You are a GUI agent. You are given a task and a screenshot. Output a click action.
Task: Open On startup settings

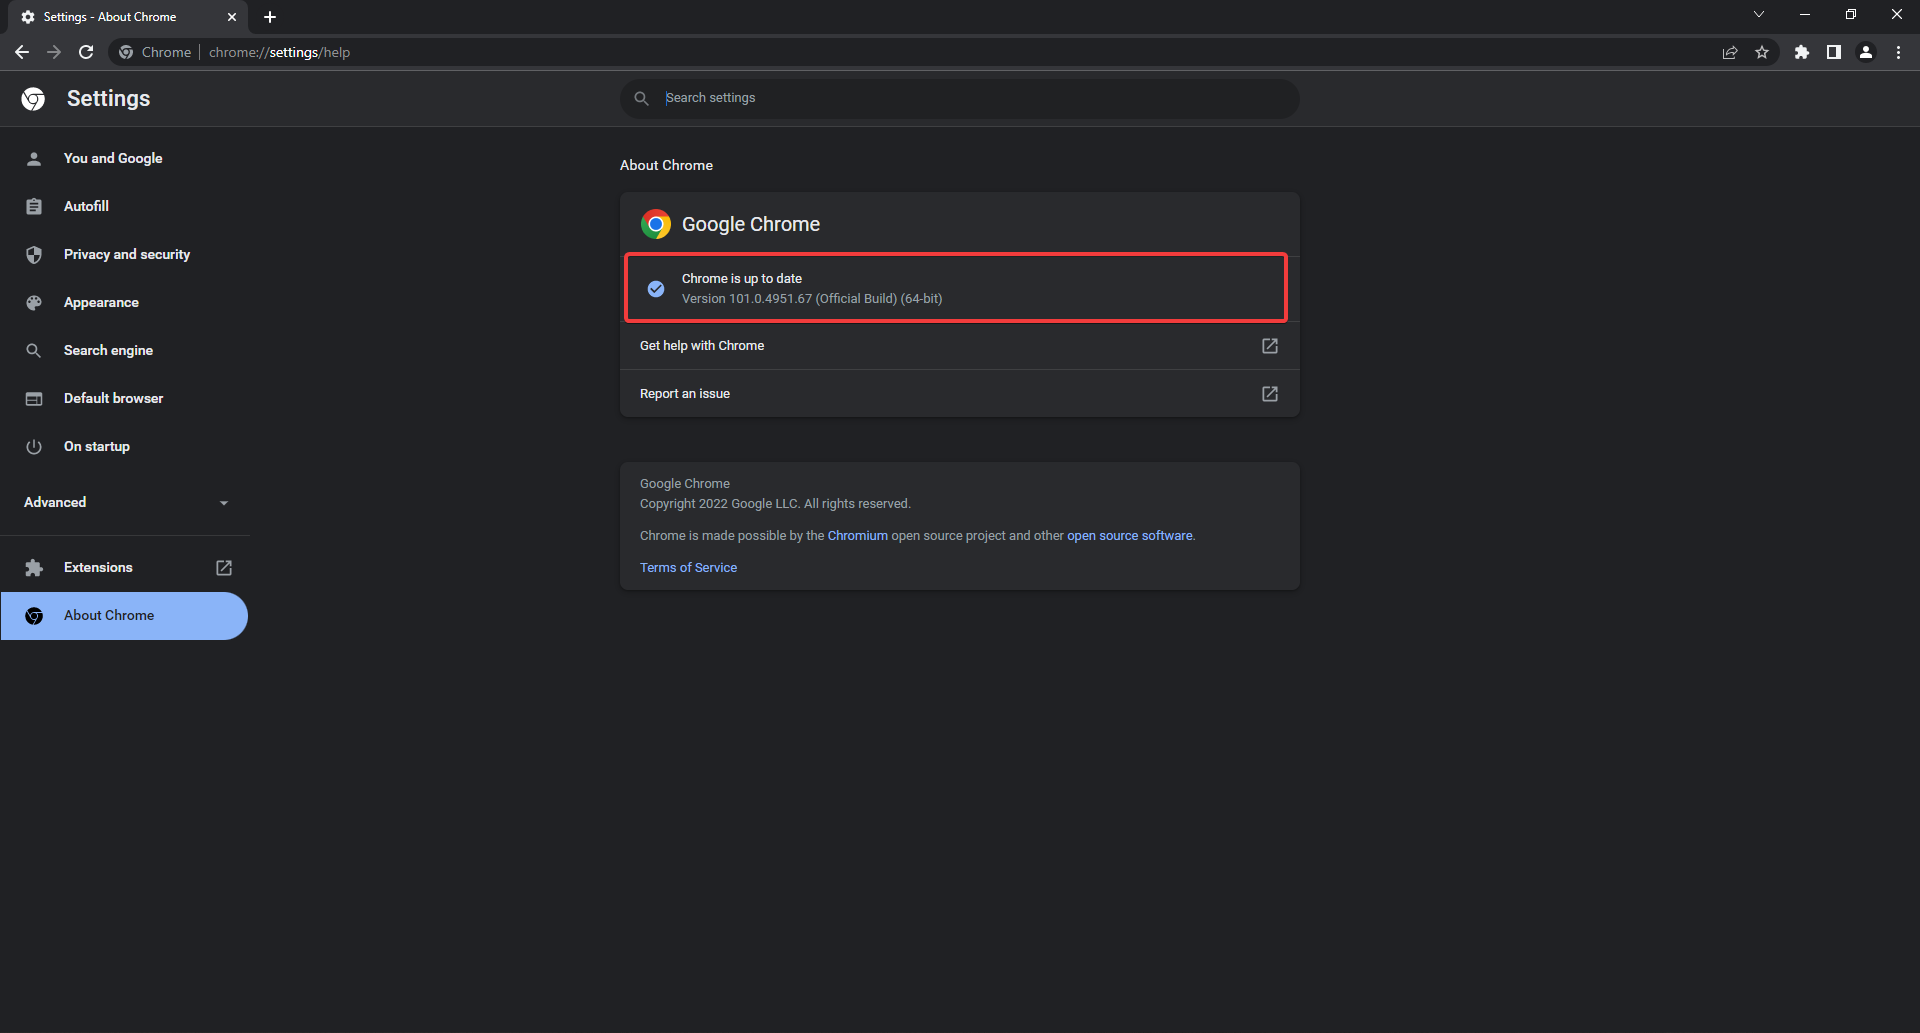pos(97,446)
